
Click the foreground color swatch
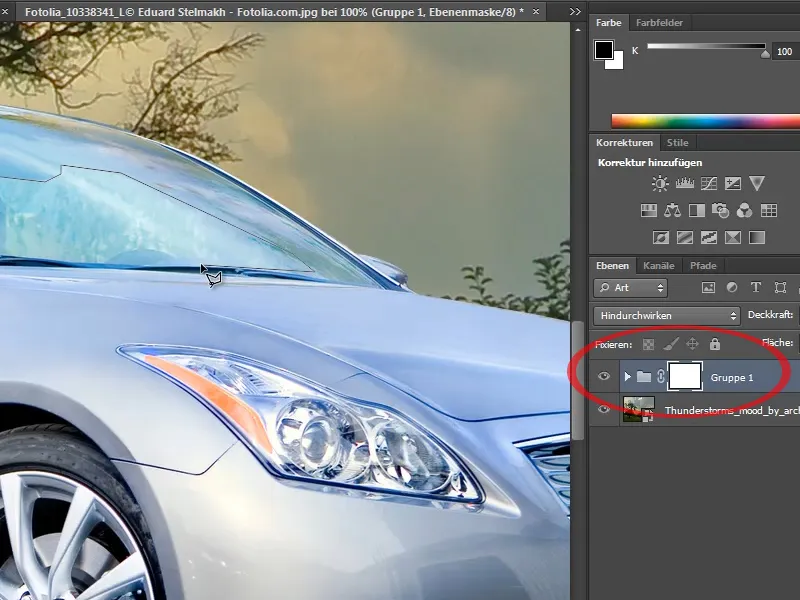[x=604, y=50]
